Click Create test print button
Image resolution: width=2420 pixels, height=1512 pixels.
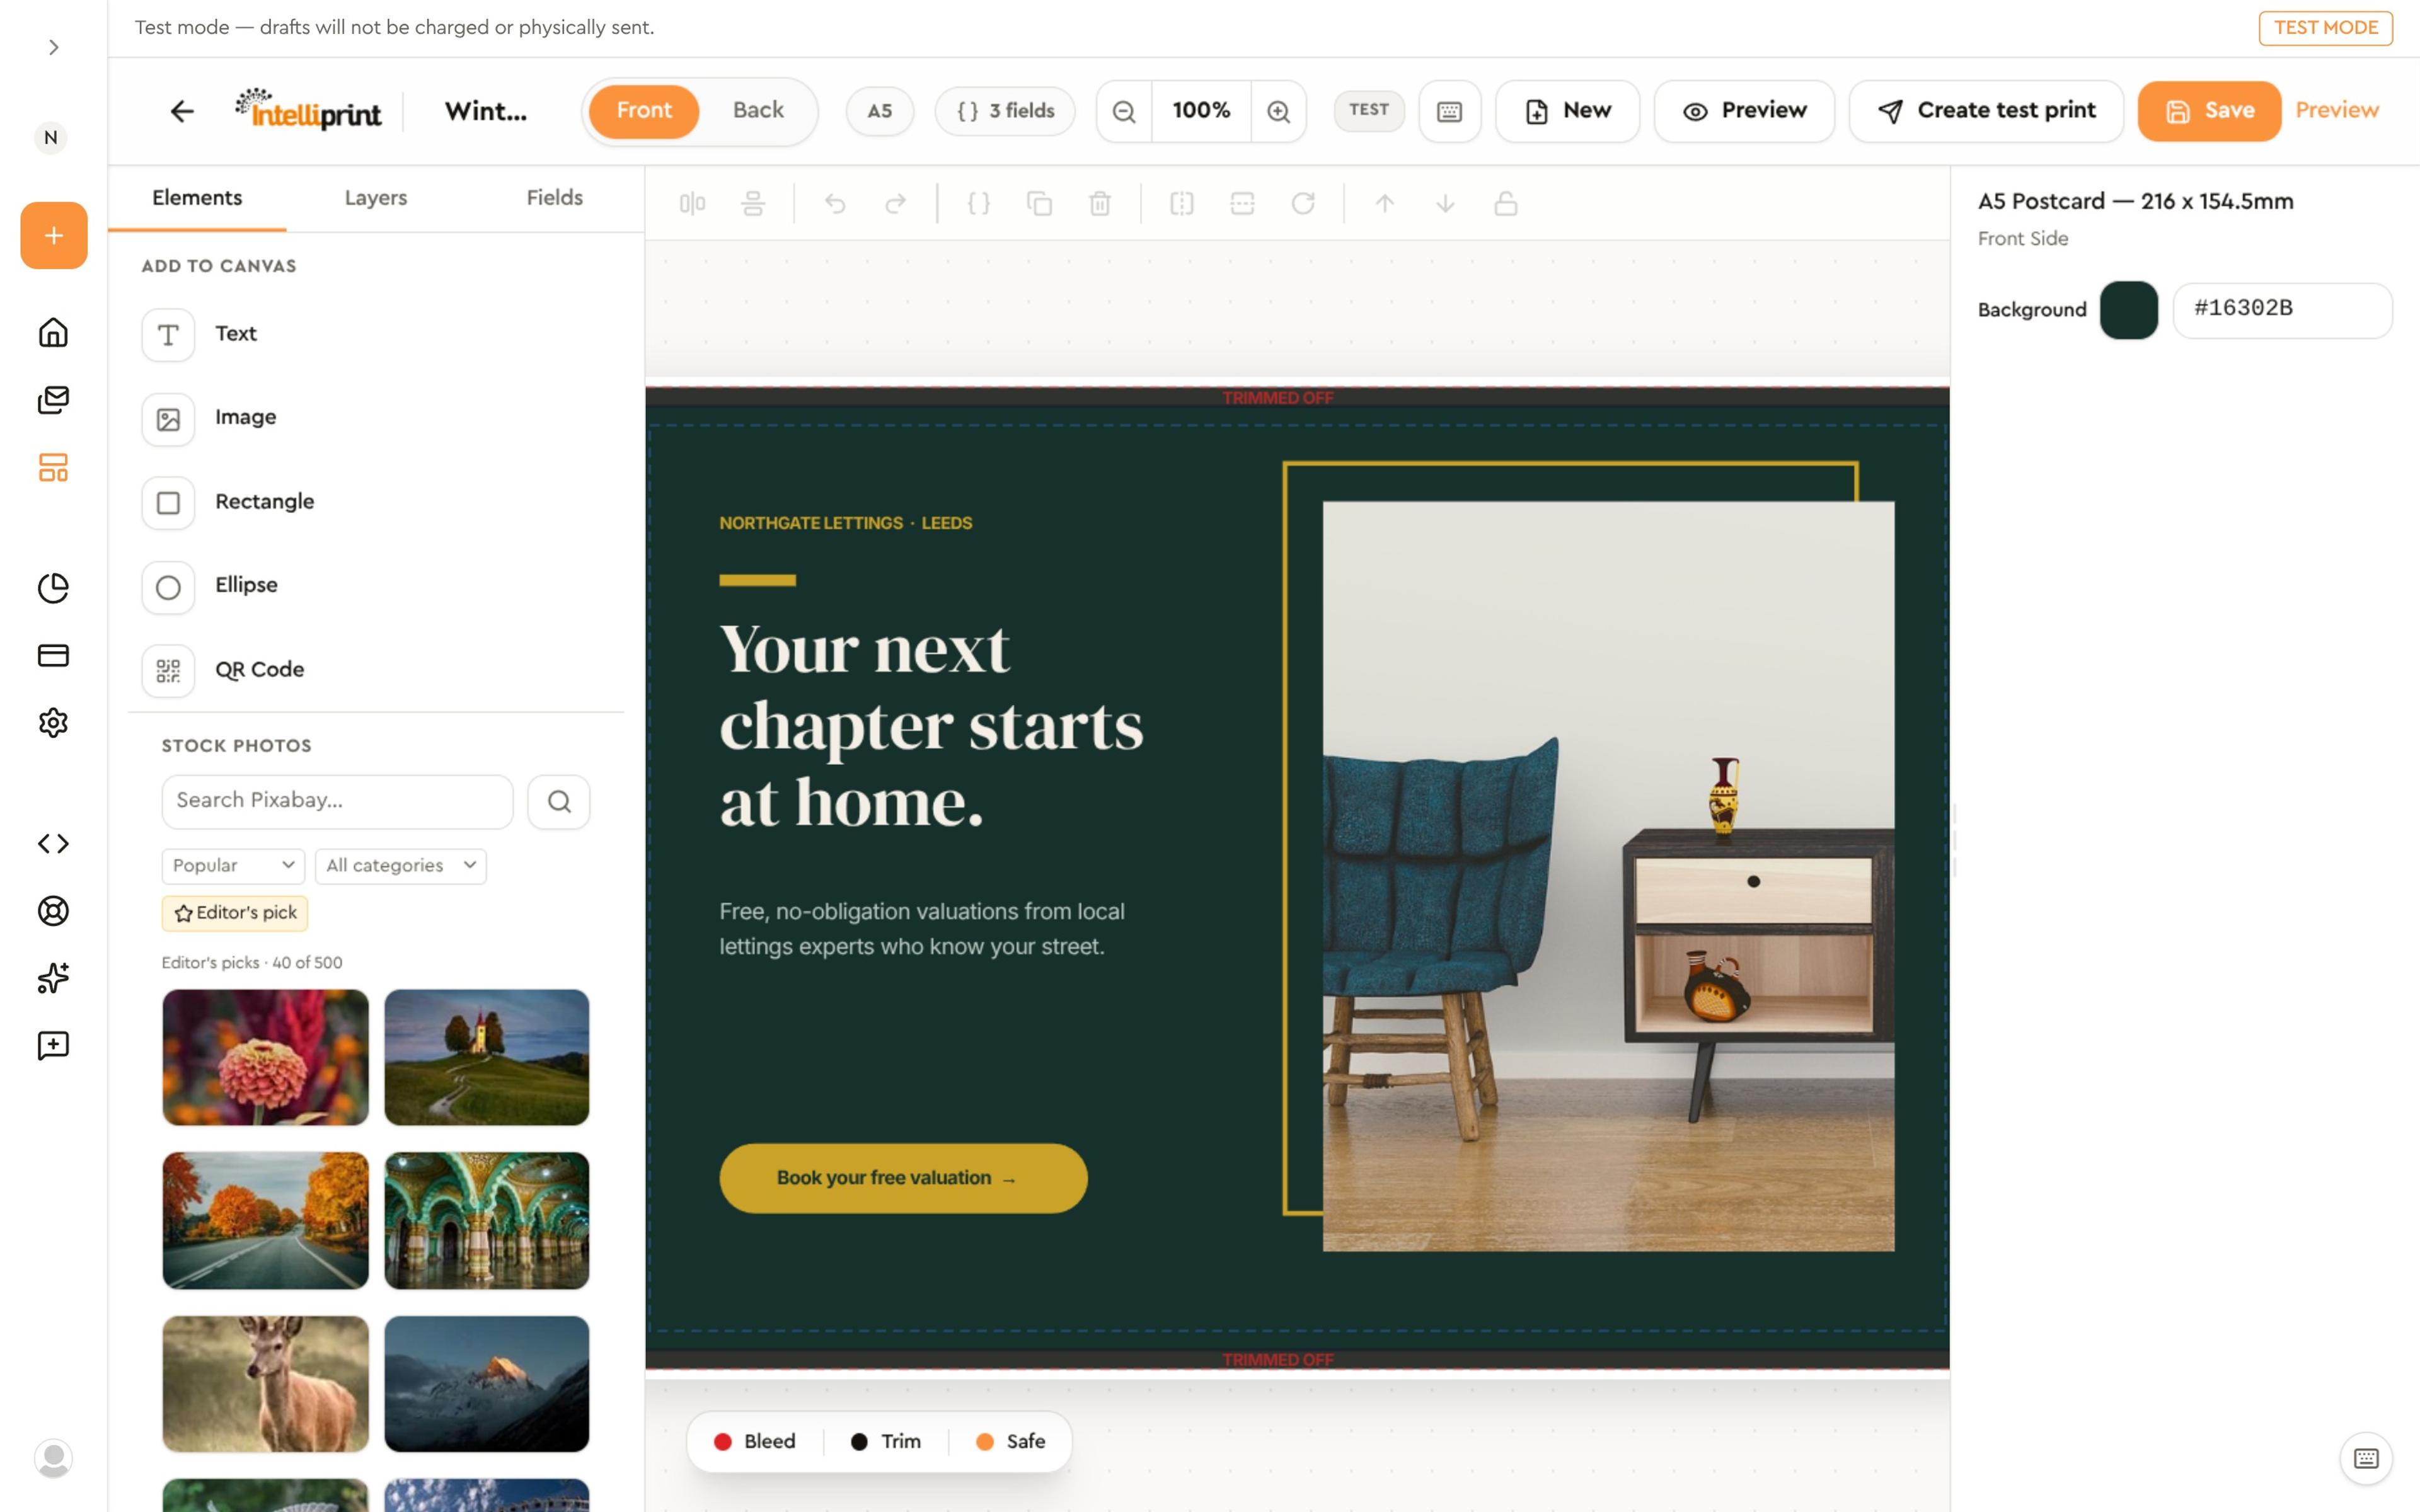(x=1986, y=111)
